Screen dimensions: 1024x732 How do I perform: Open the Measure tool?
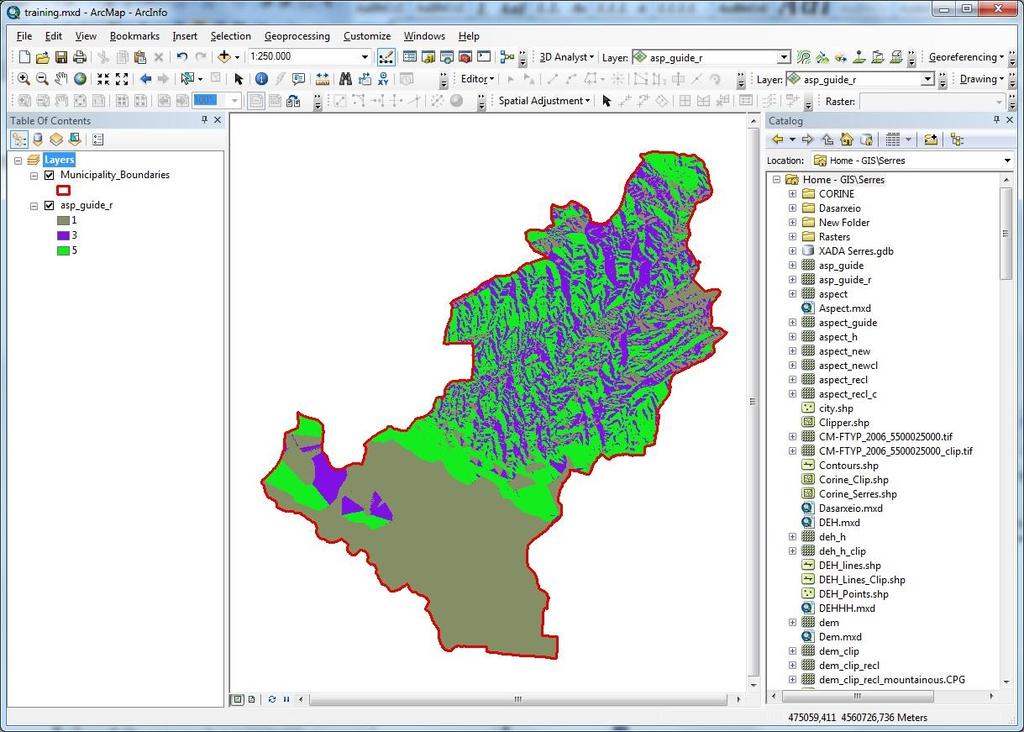point(322,79)
